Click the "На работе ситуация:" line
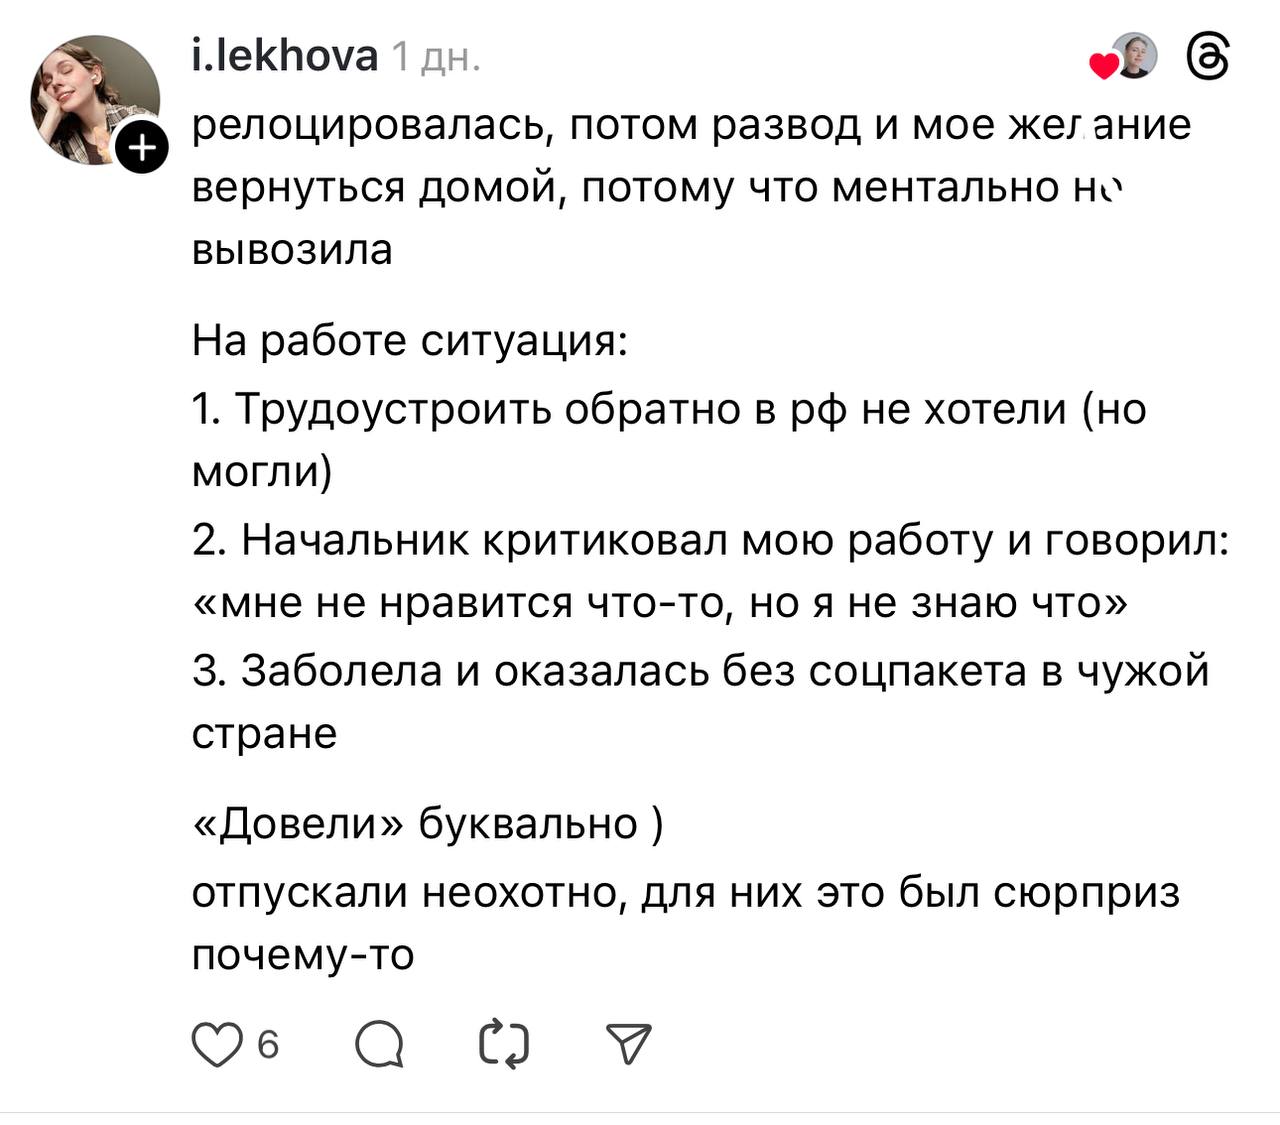 410,341
